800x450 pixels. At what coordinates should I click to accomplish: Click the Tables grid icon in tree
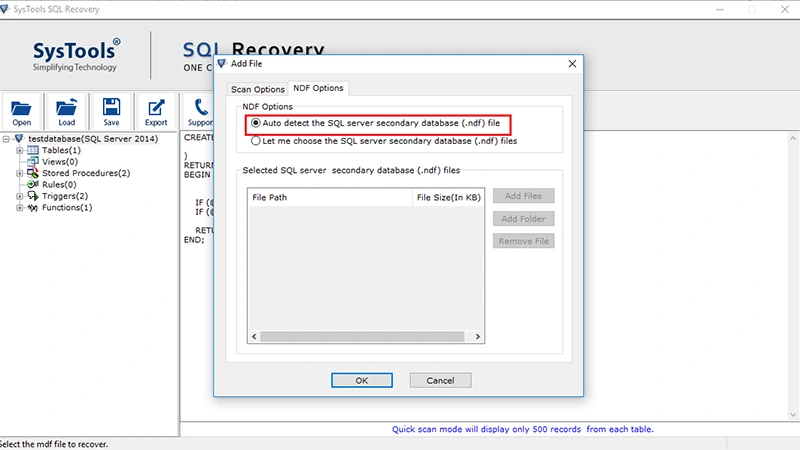(x=33, y=150)
